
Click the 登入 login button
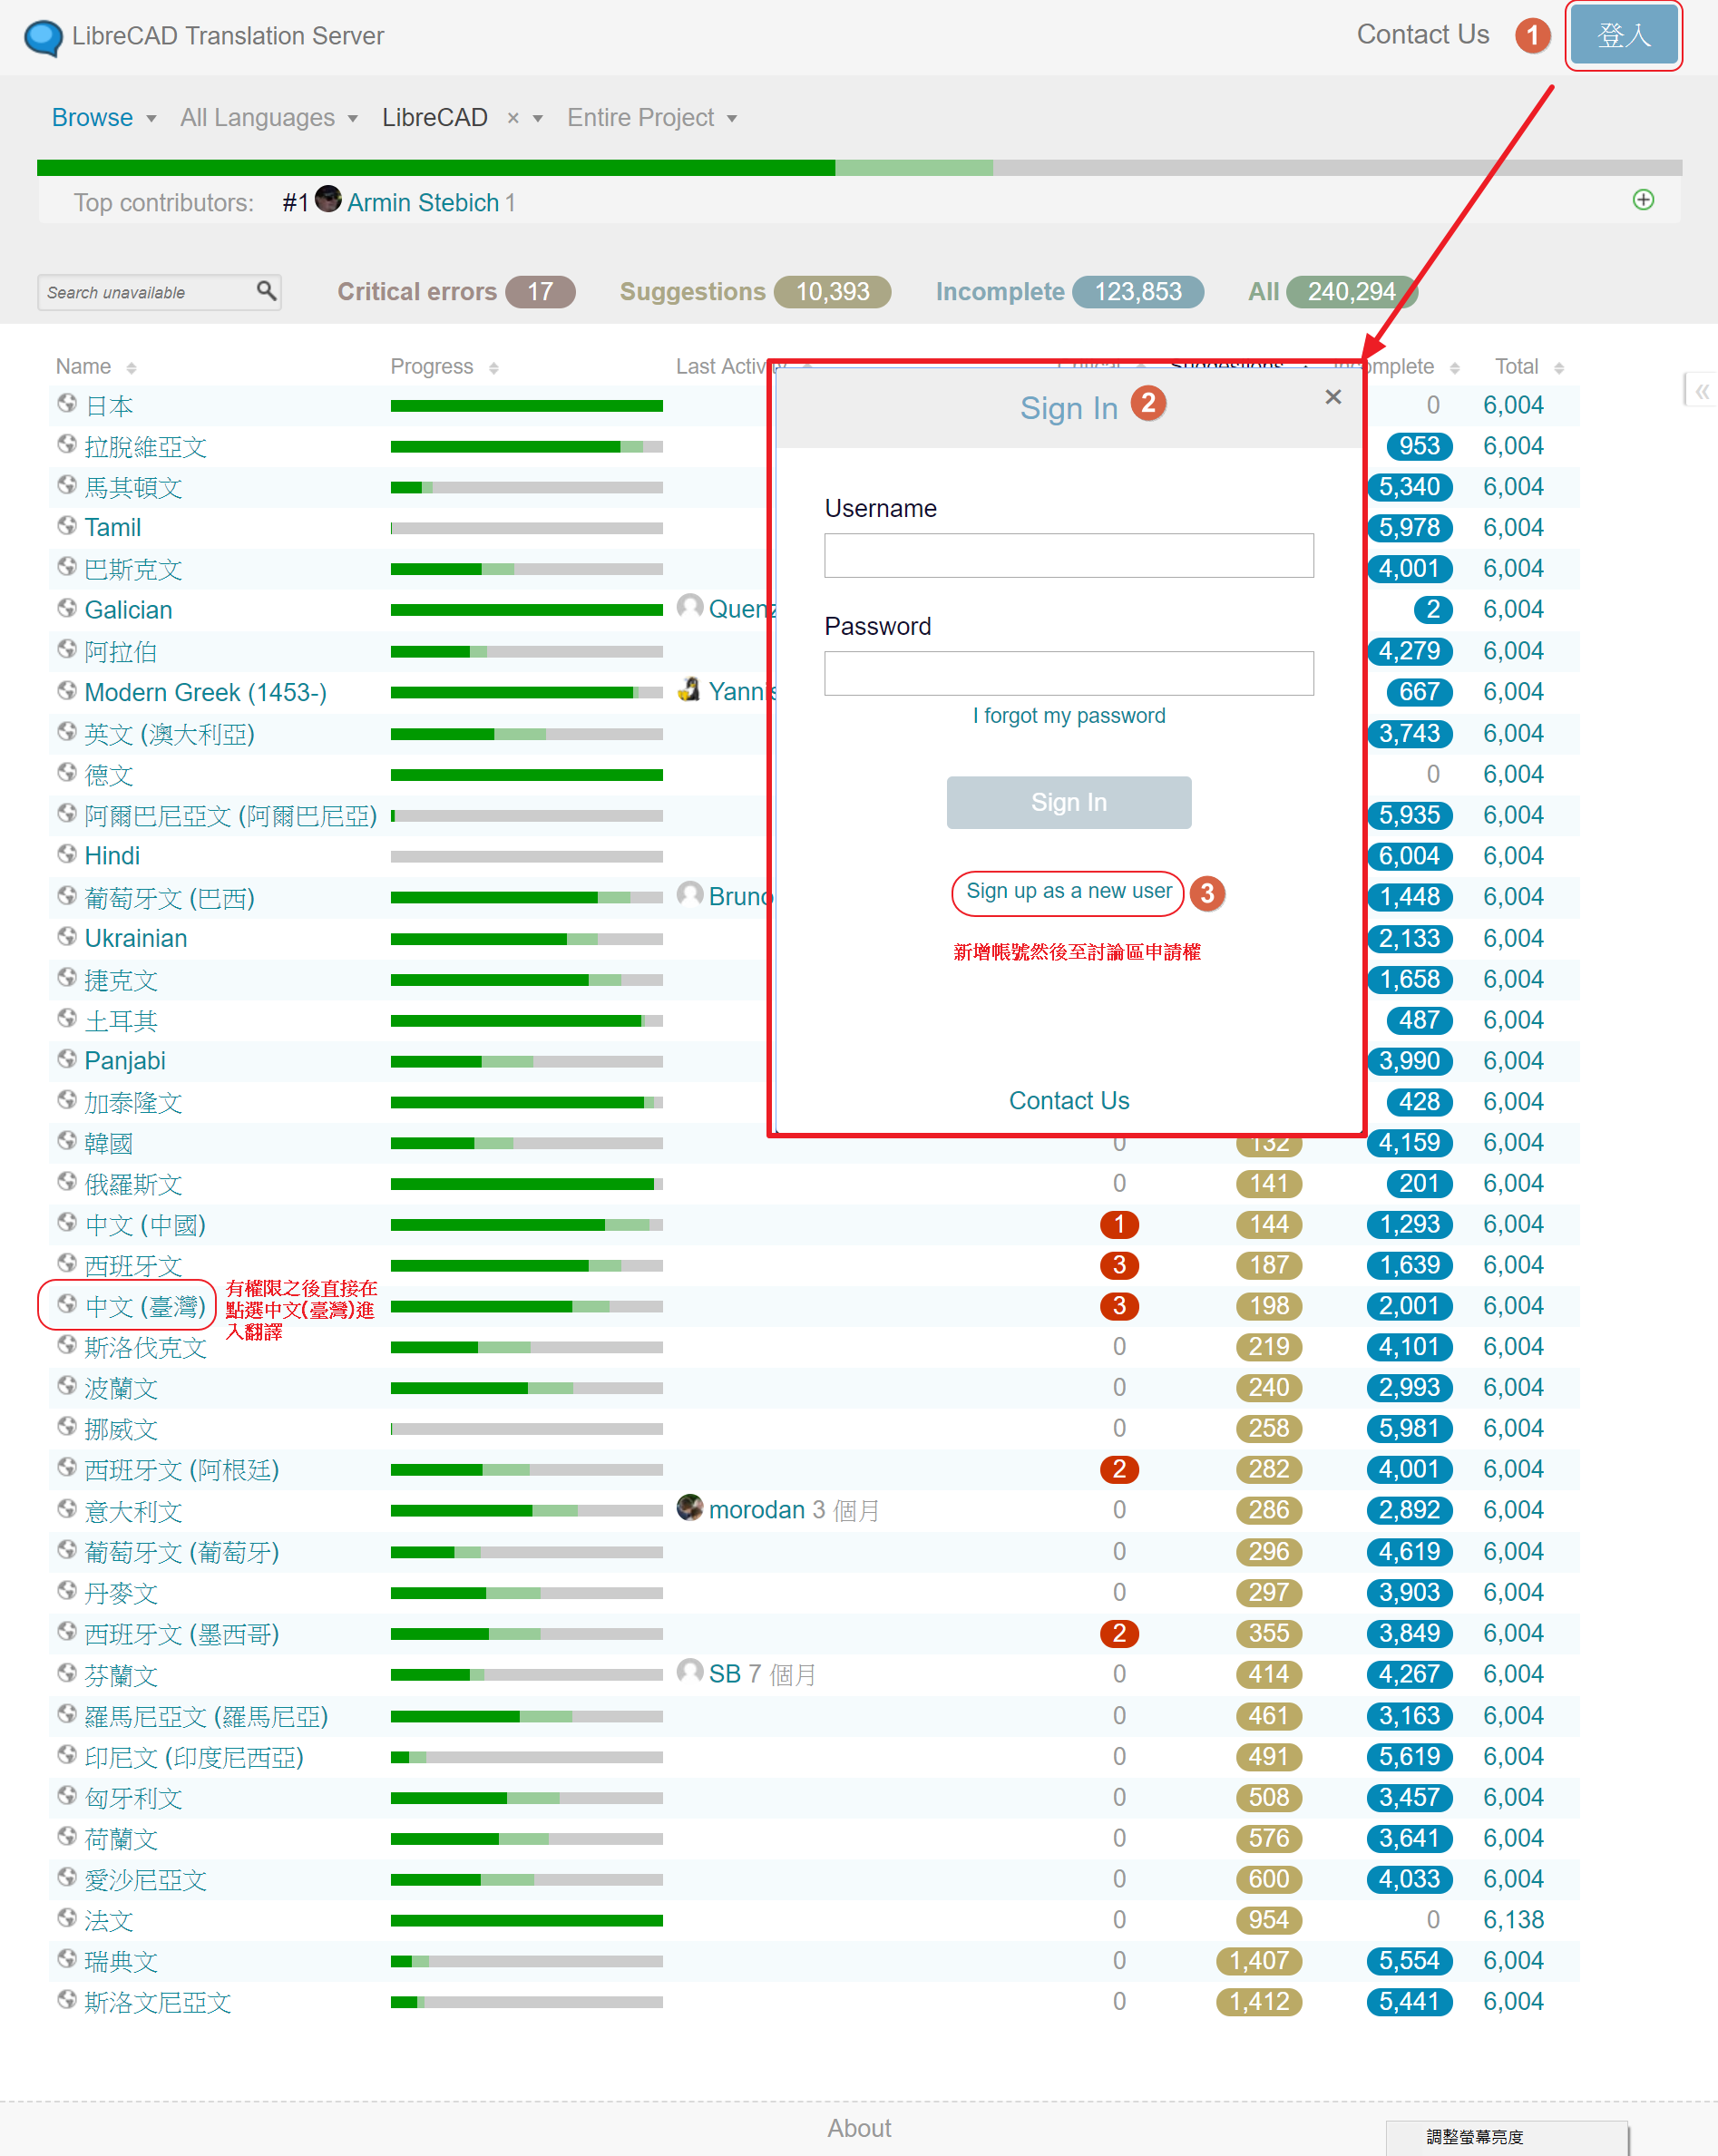[1624, 36]
